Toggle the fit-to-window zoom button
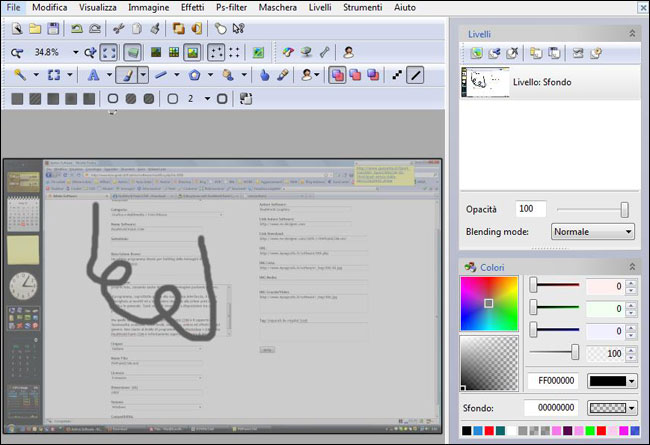This screenshot has width=650, height=445. (110, 52)
